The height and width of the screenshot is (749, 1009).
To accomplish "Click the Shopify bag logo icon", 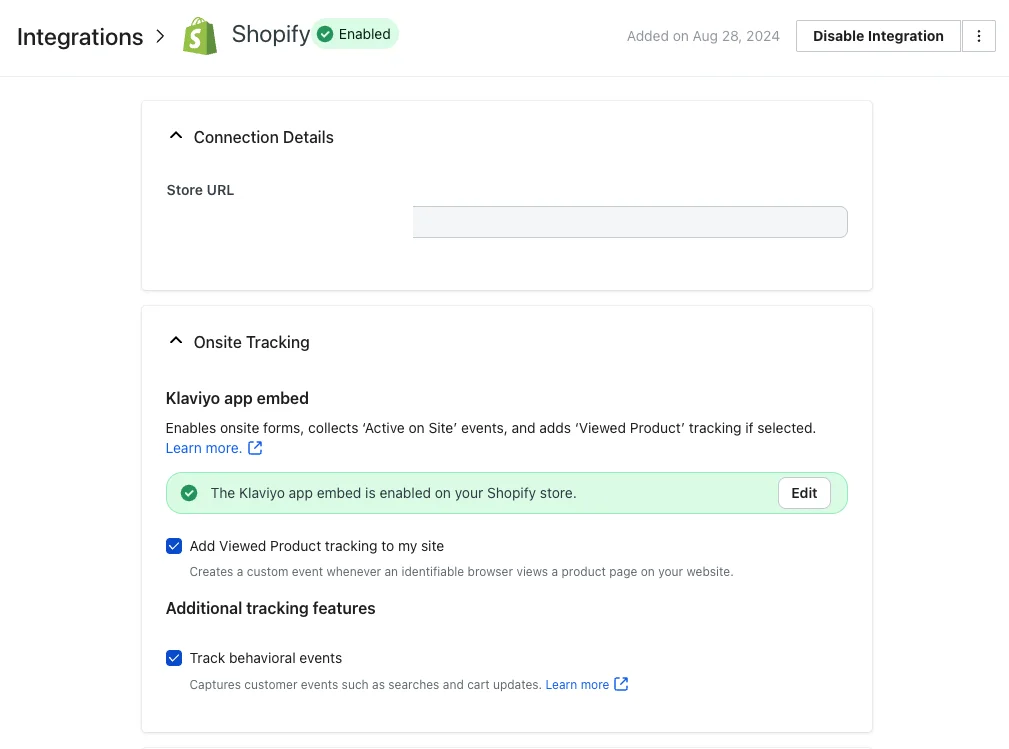I will pyautogui.click(x=200, y=36).
